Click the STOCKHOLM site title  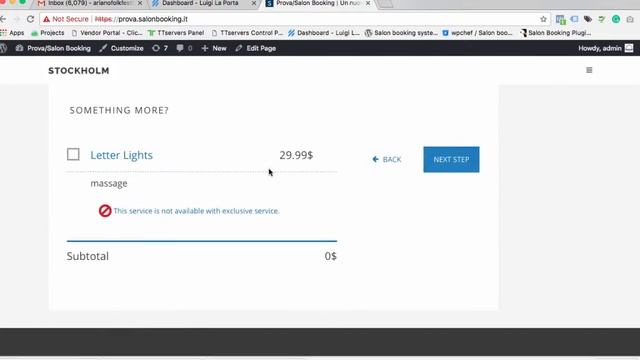pyautogui.click(x=79, y=71)
